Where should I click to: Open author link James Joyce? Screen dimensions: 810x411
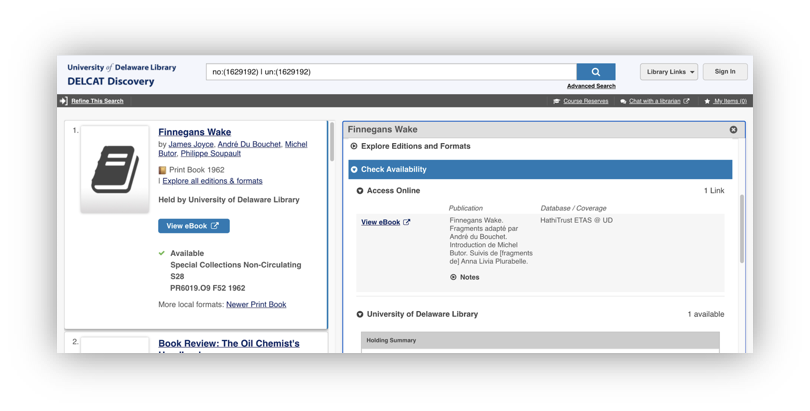[x=191, y=145]
